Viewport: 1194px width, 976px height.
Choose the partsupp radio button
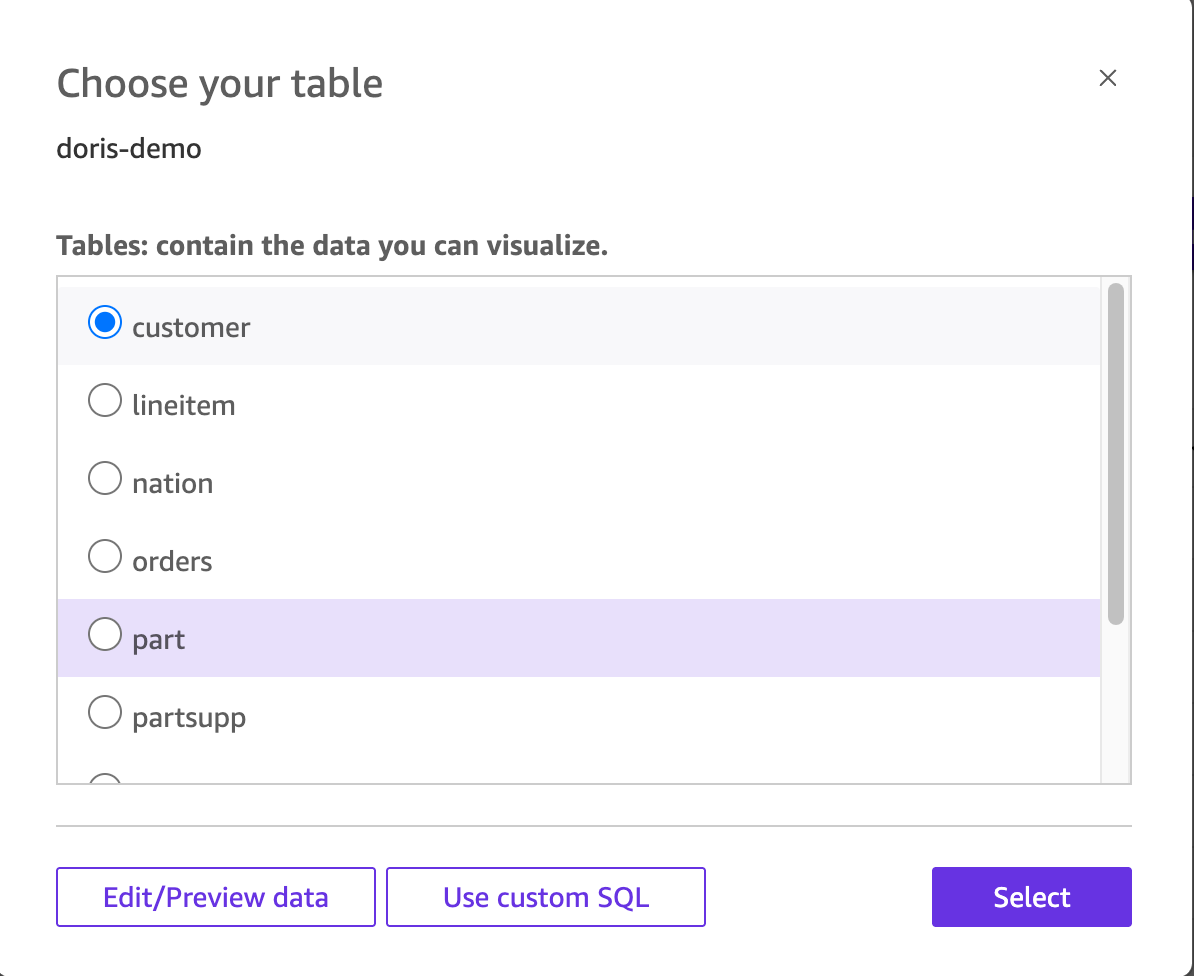coord(105,713)
